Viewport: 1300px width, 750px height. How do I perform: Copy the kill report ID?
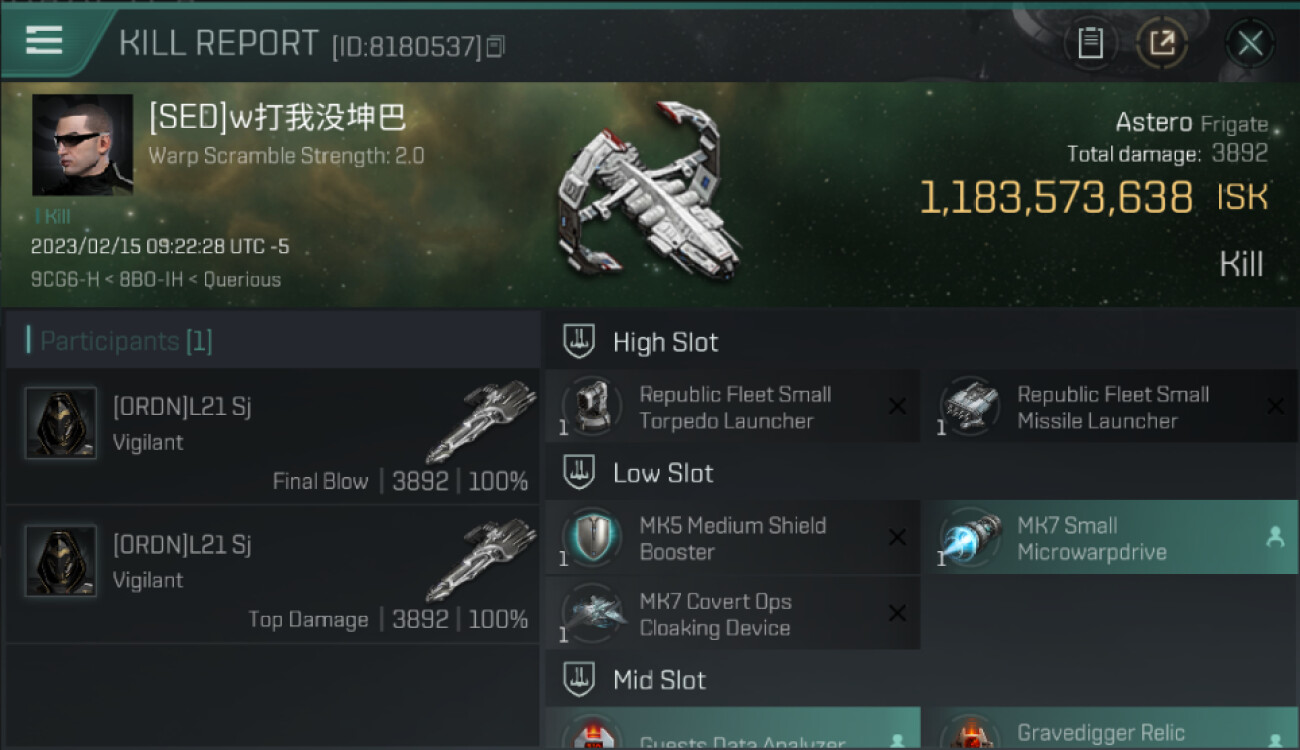(496, 46)
